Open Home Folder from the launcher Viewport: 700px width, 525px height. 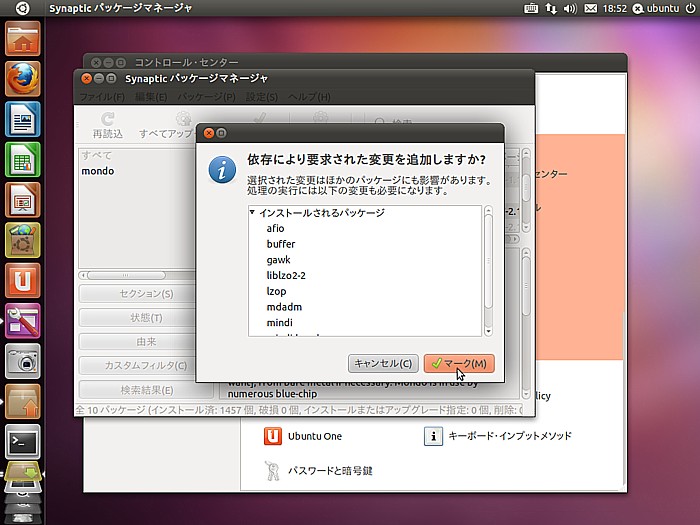click(x=23, y=39)
